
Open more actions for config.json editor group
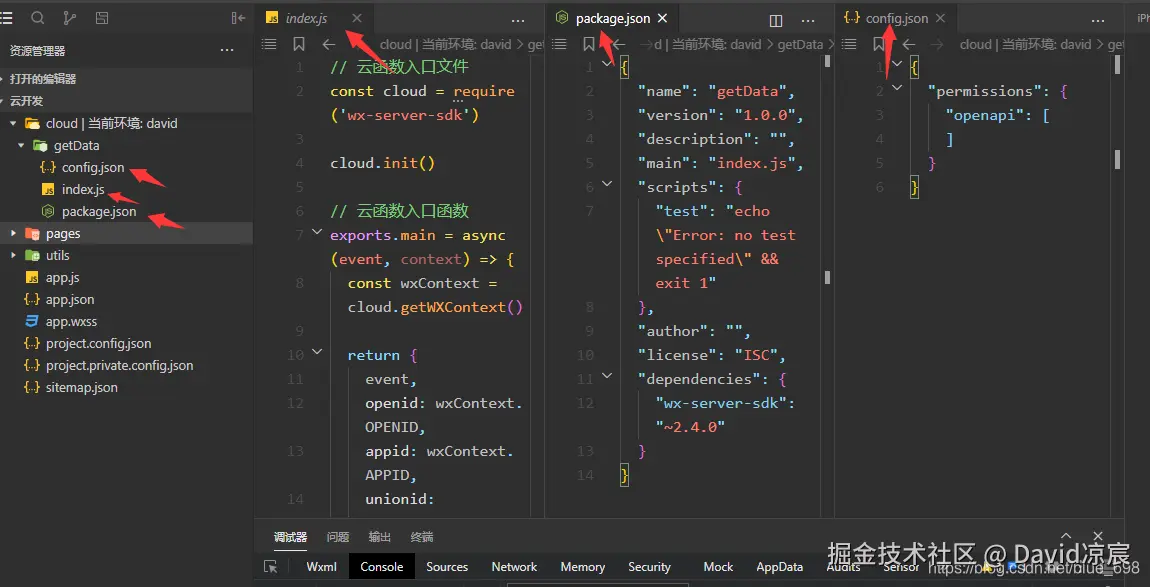(1098, 21)
